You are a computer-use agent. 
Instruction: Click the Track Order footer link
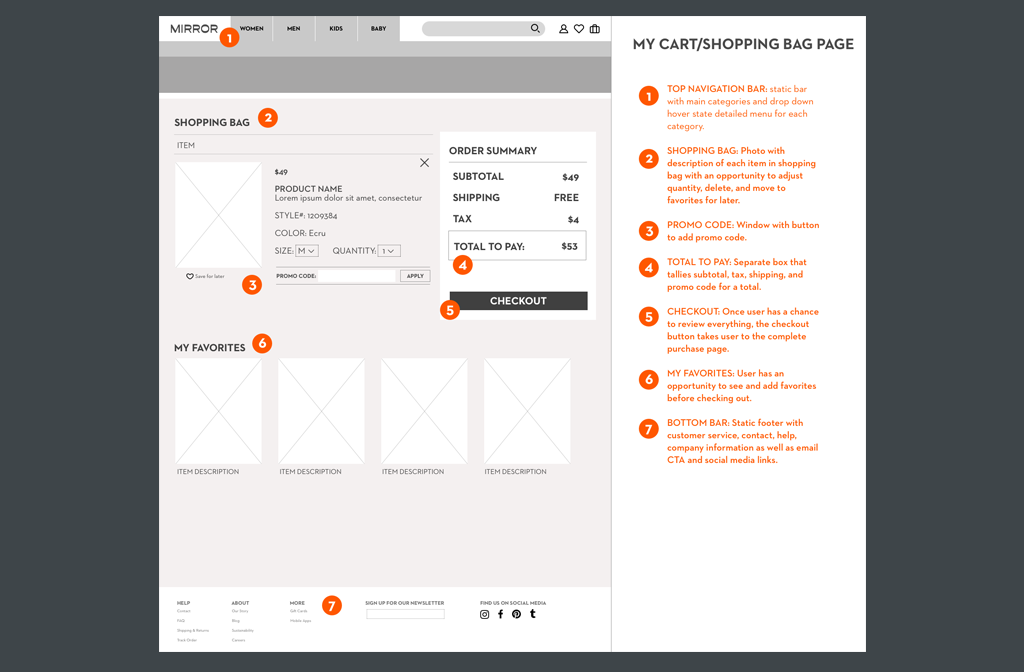[x=187, y=641]
